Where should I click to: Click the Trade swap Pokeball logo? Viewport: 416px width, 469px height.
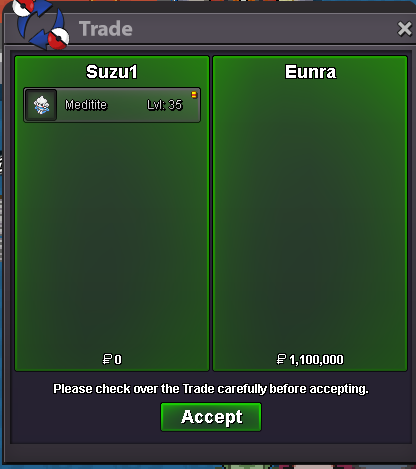(x=40, y=25)
